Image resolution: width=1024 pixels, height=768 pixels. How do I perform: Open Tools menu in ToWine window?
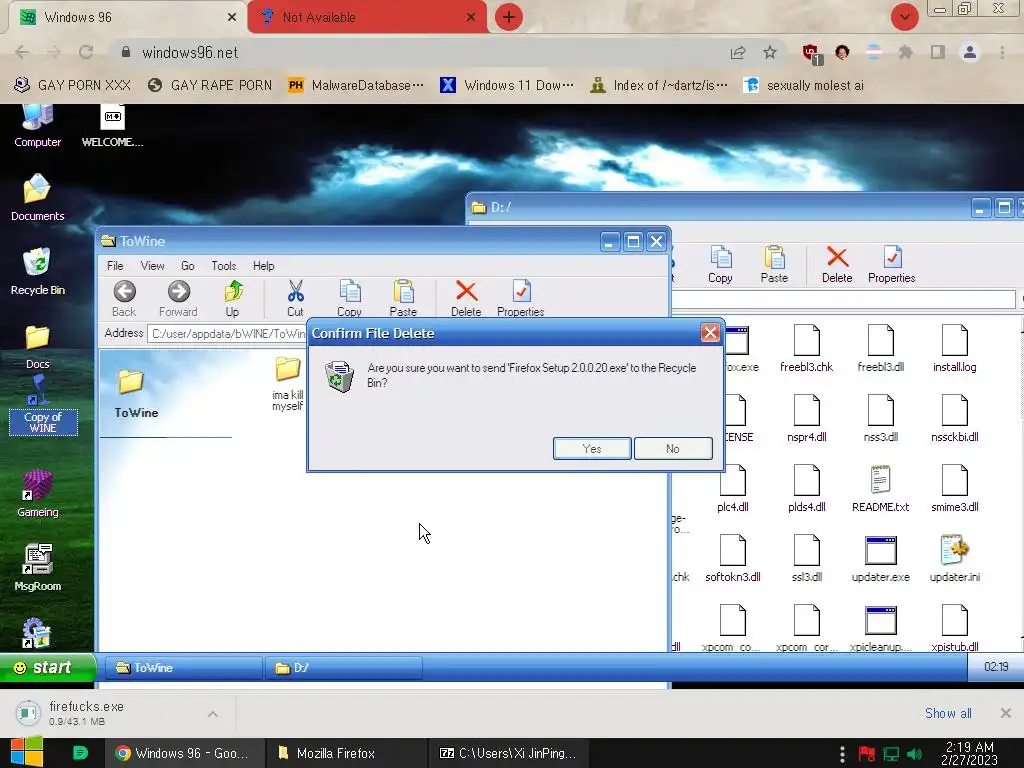click(x=223, y=266)
